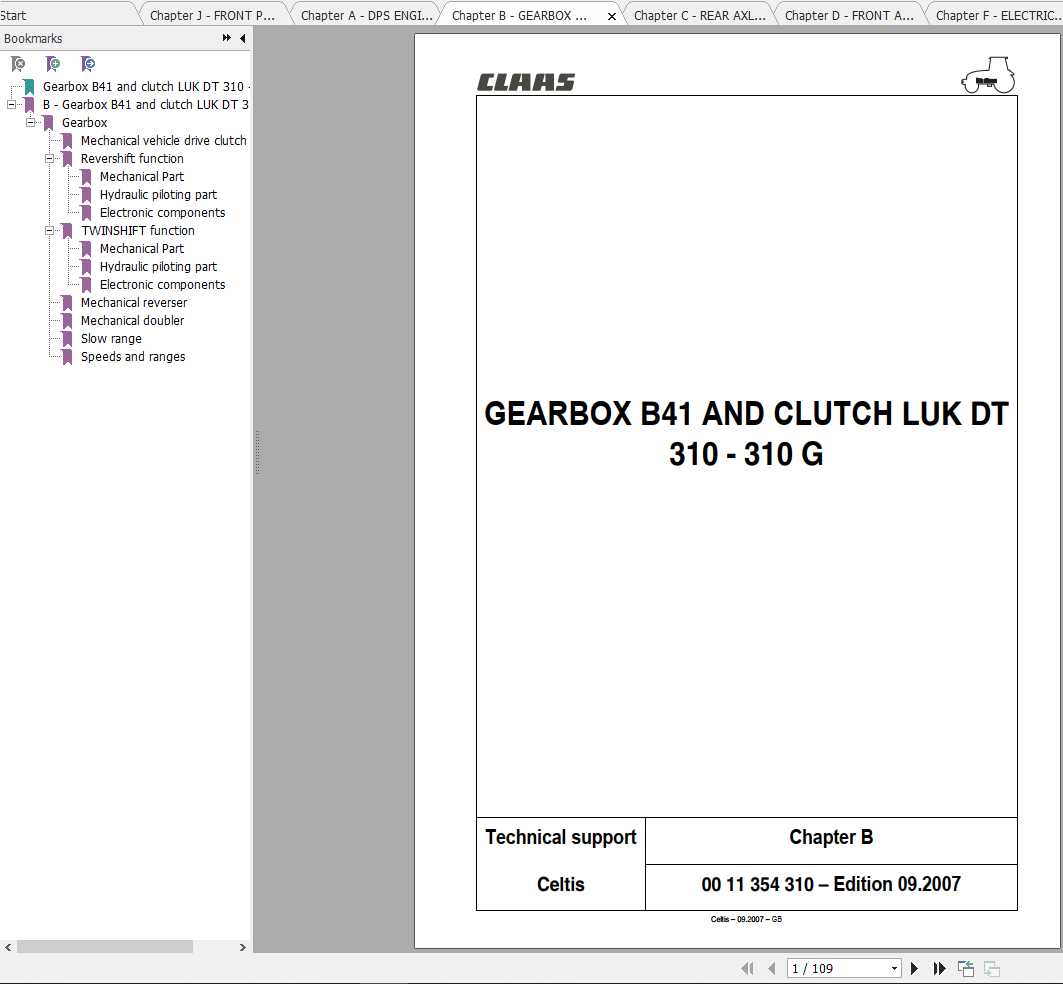Open the Mechanical reverser bookmark
The height and width of the screenshot is (984, 1063).
[134, 302]
